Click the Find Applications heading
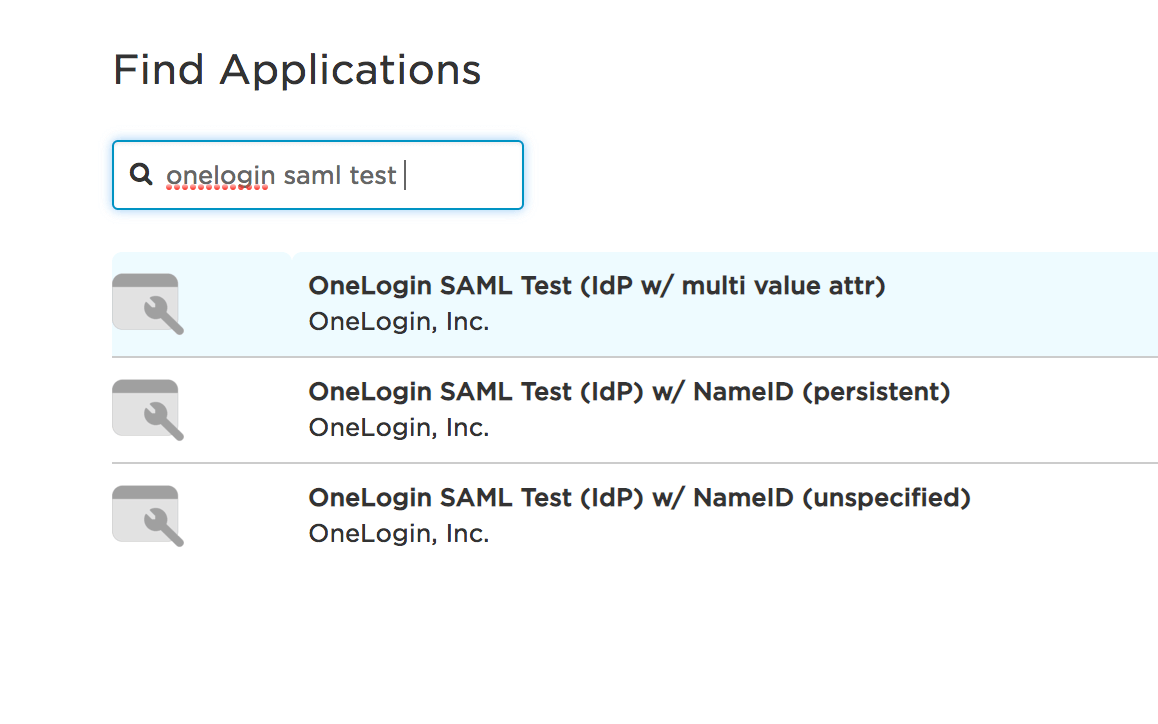Viewport: 1158px width, 724px height. click(296, 69)
